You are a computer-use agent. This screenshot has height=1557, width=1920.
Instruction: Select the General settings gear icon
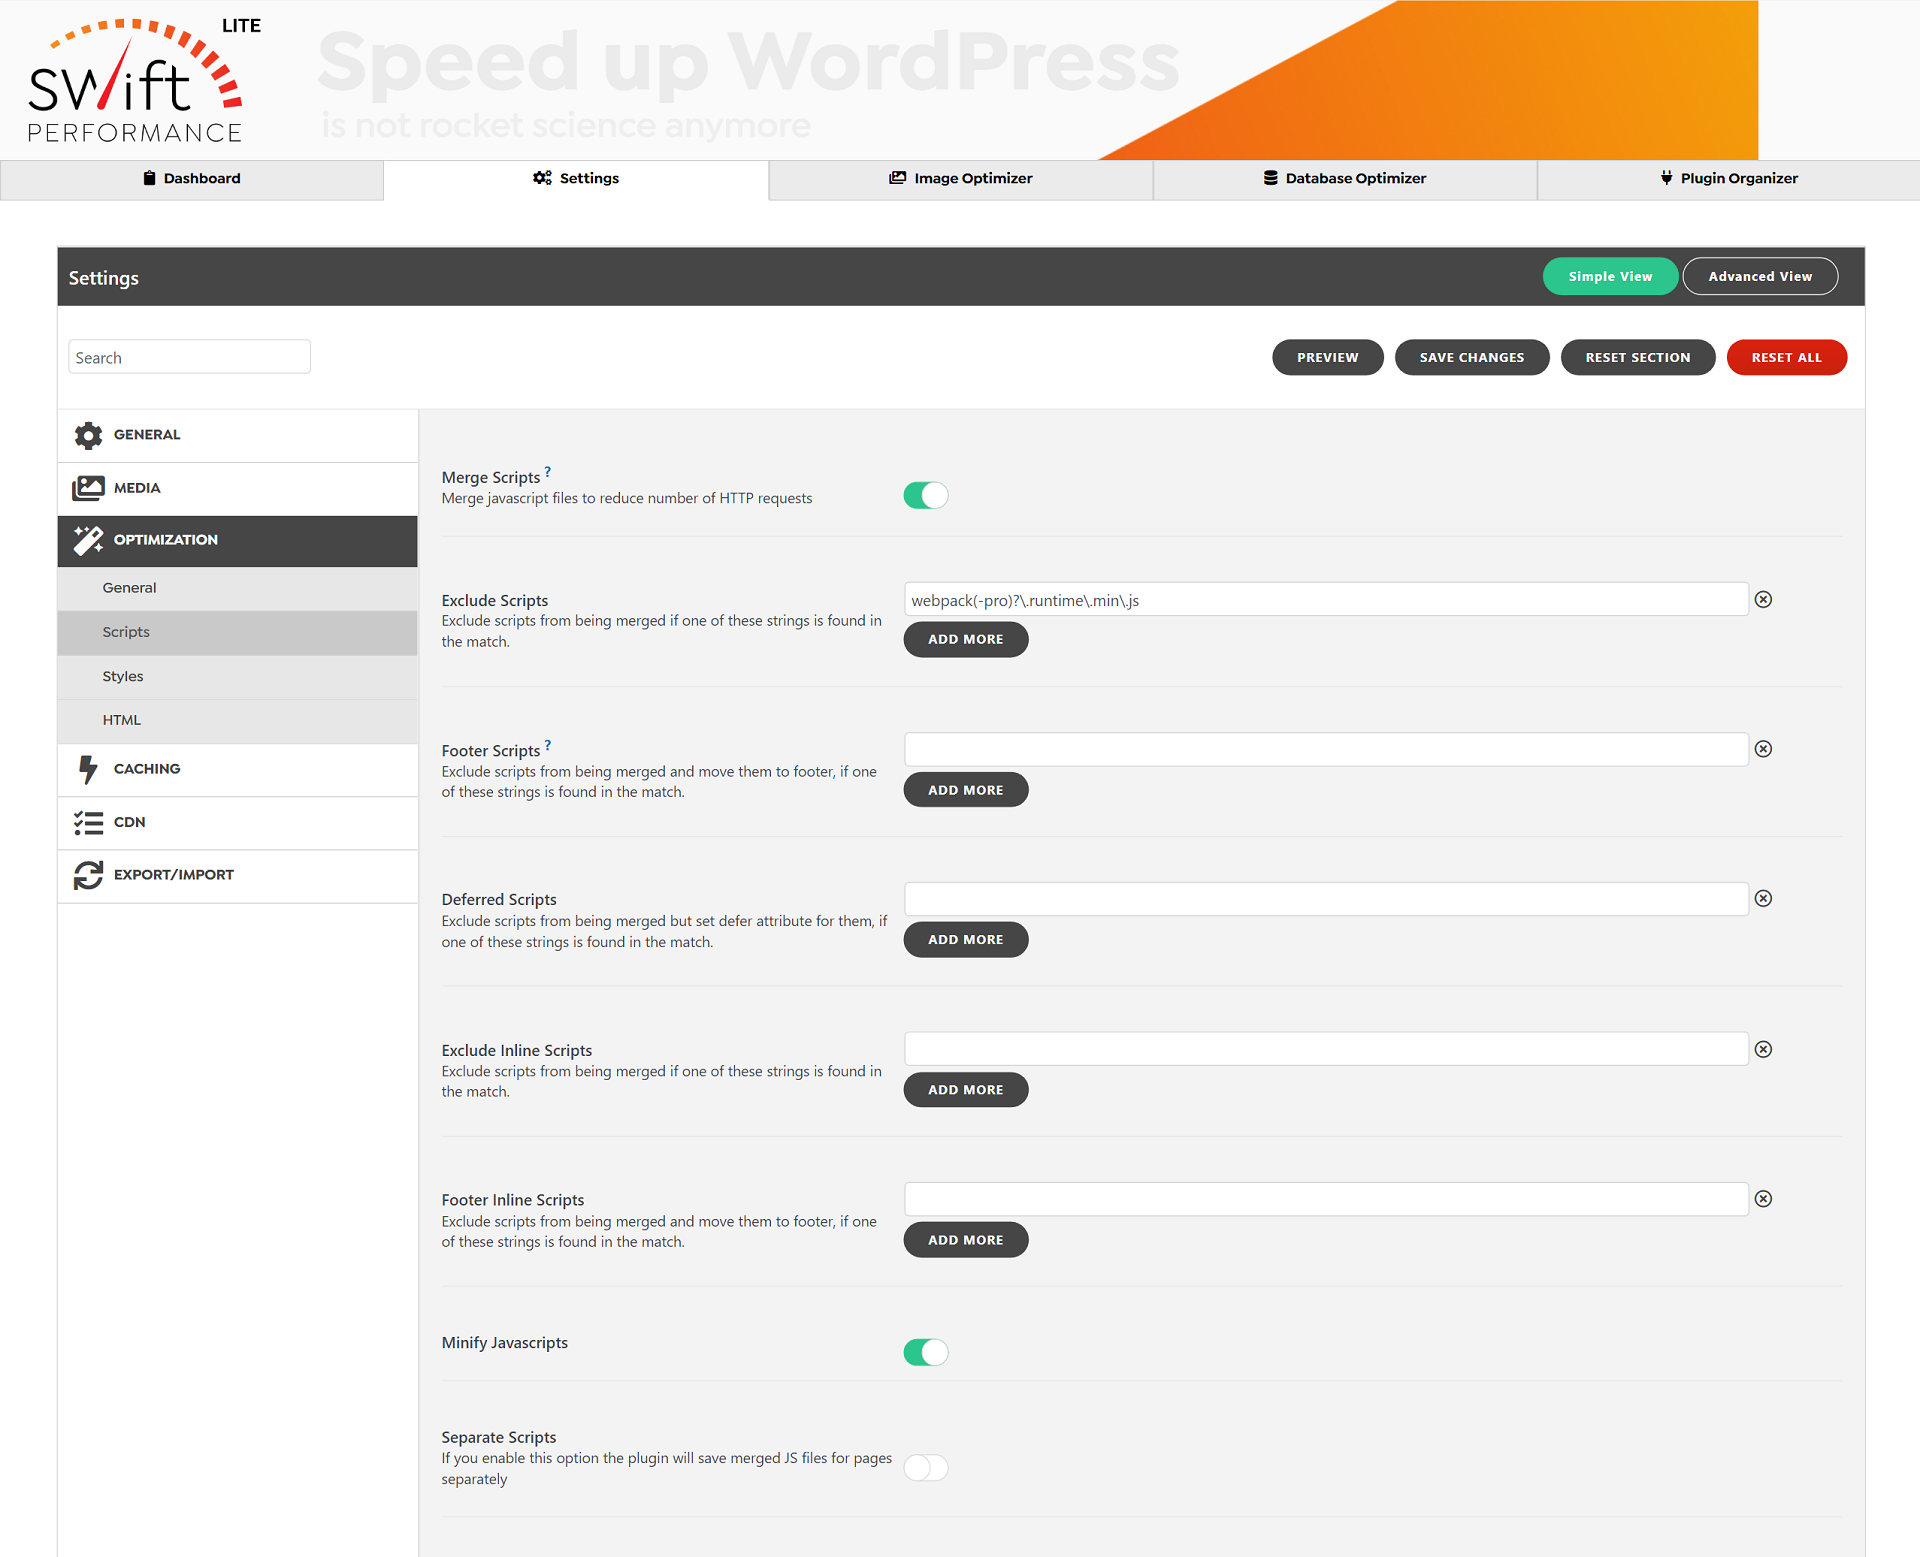pyautogui.click(x=88, y=435)
